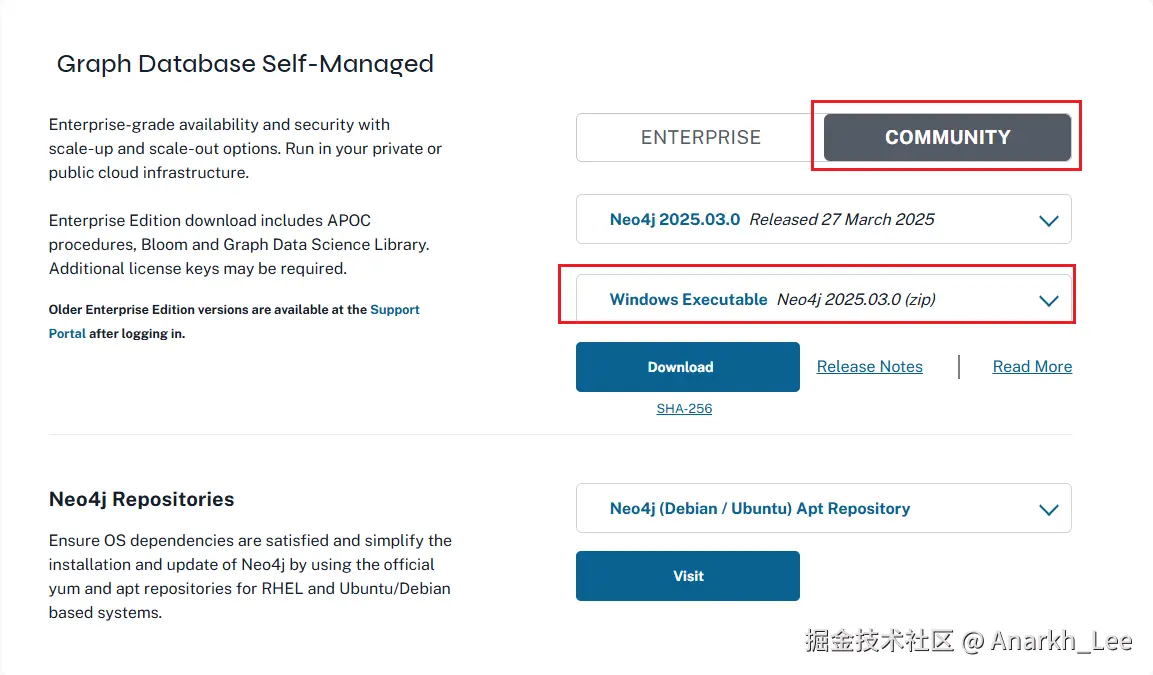1153x675 pixels.
Task: Click the Enterprise-grade availability description paragraph
Action: [x=245, y=148]
